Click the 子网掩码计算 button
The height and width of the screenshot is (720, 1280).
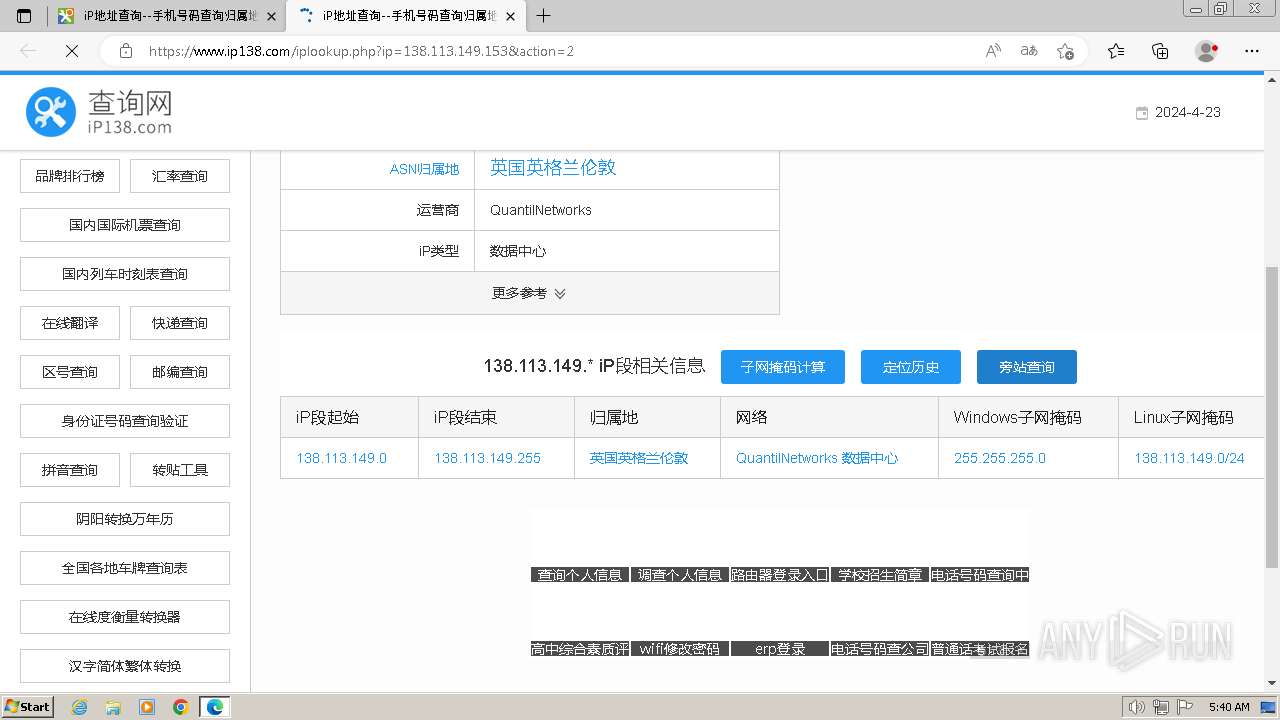pyautogui.click(x=783, y=367)
